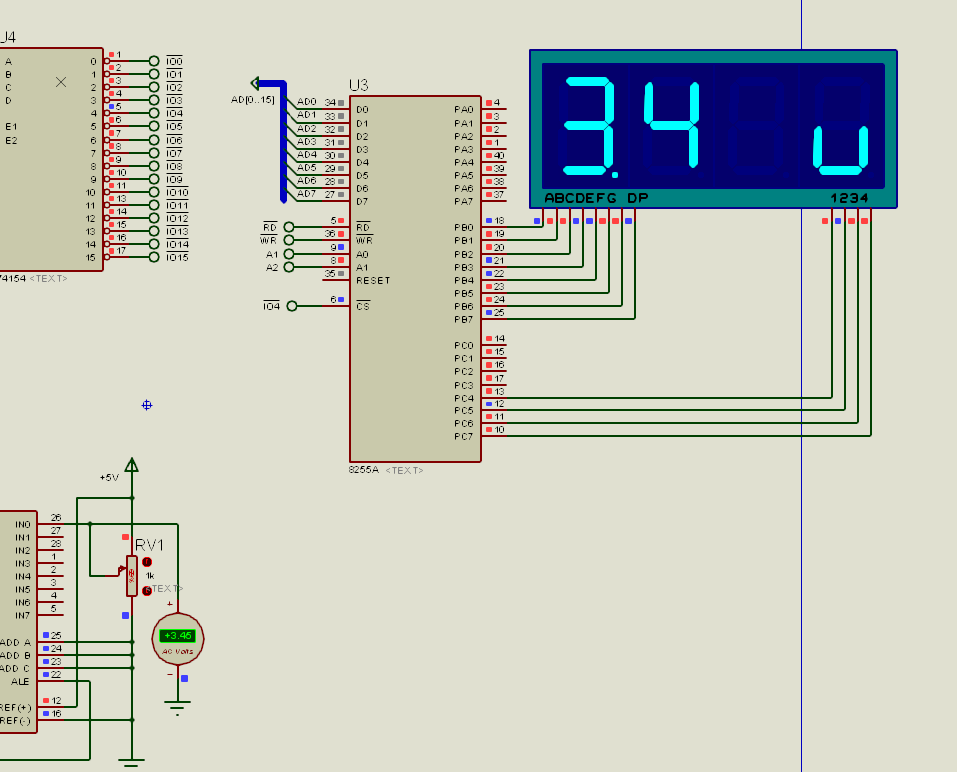Select the RD terminal circle
The height and width of the screenshot is (772, 957).
[x=289, y=227]
